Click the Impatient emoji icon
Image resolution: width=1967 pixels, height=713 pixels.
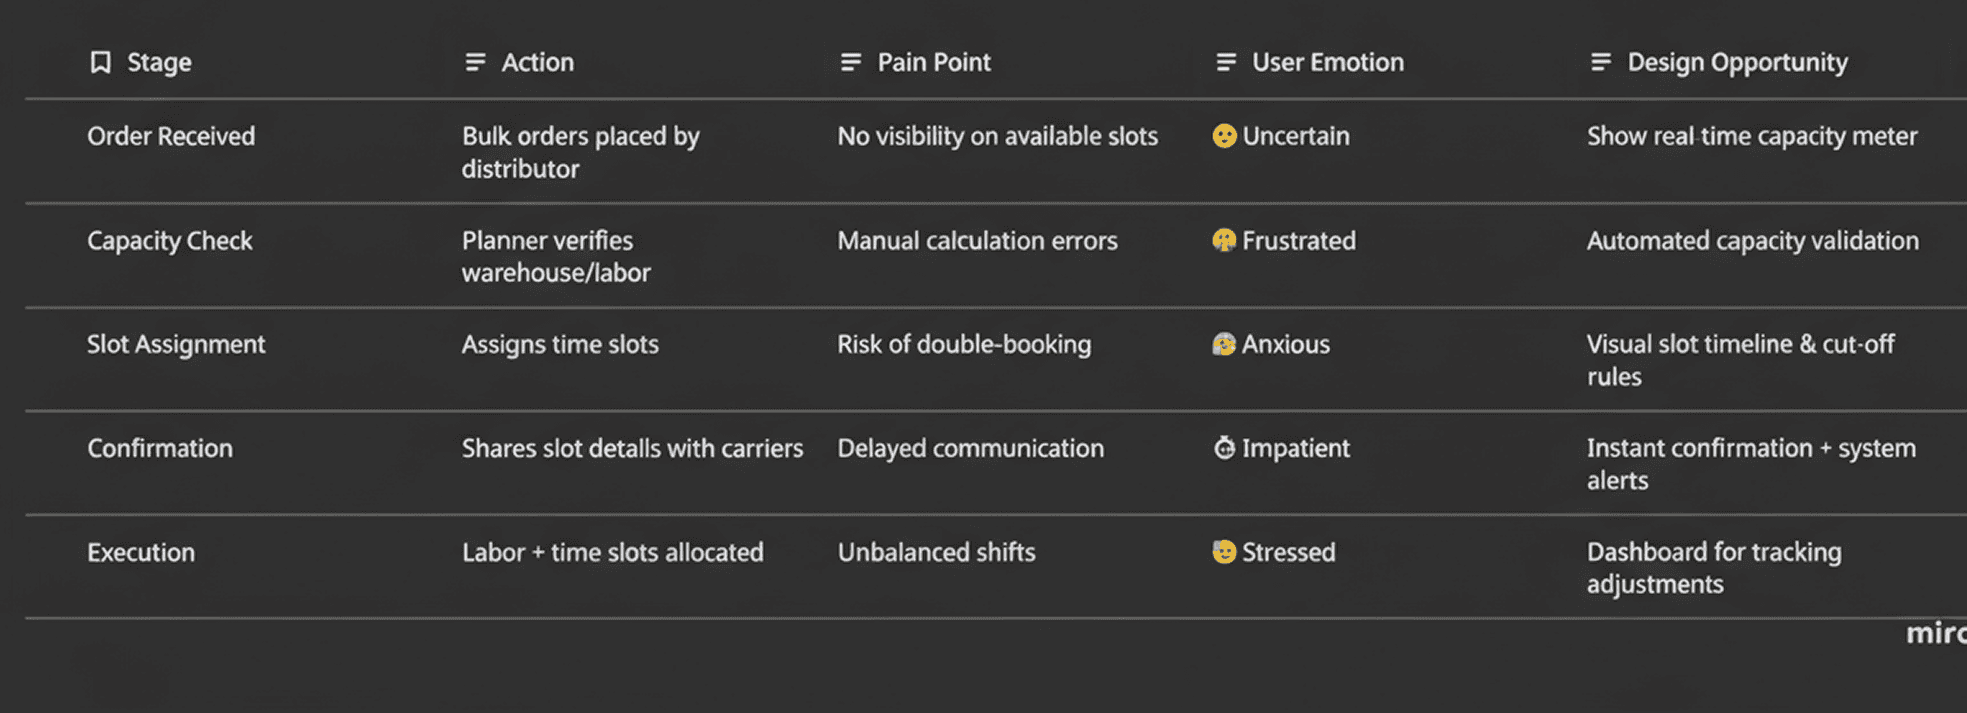click(1224, 448)
